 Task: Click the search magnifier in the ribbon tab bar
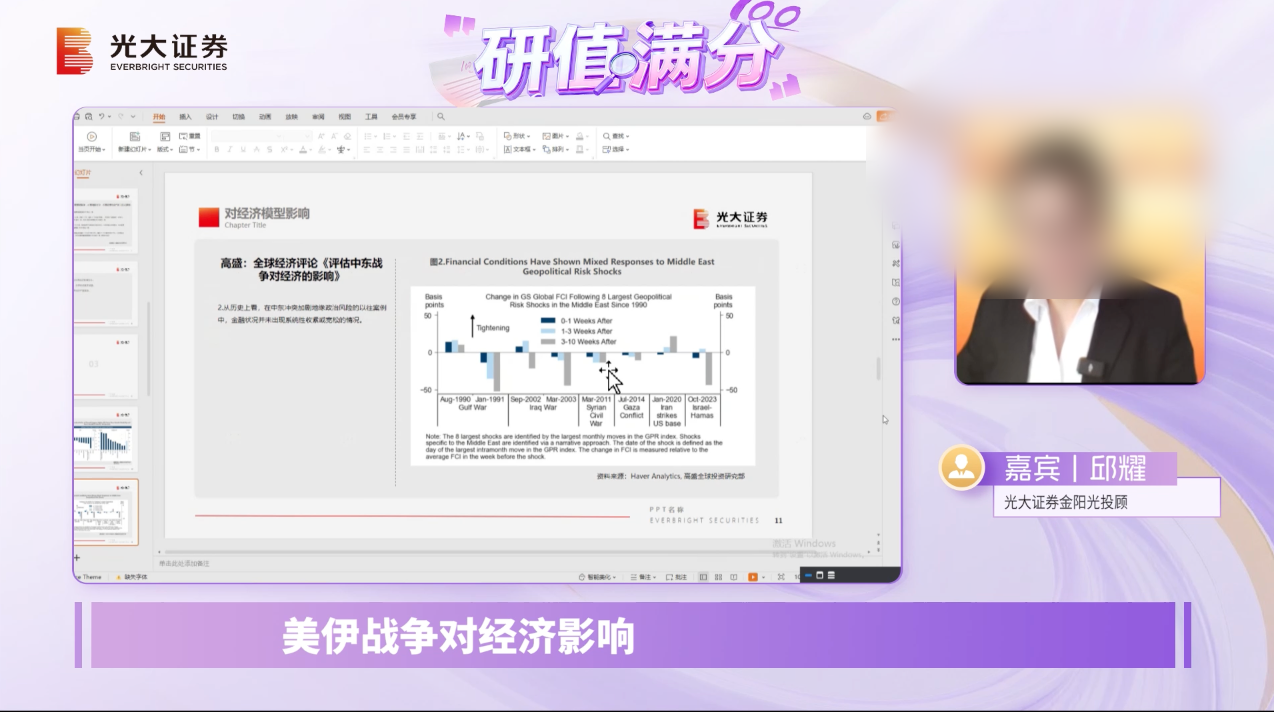(x=441, y=116)
